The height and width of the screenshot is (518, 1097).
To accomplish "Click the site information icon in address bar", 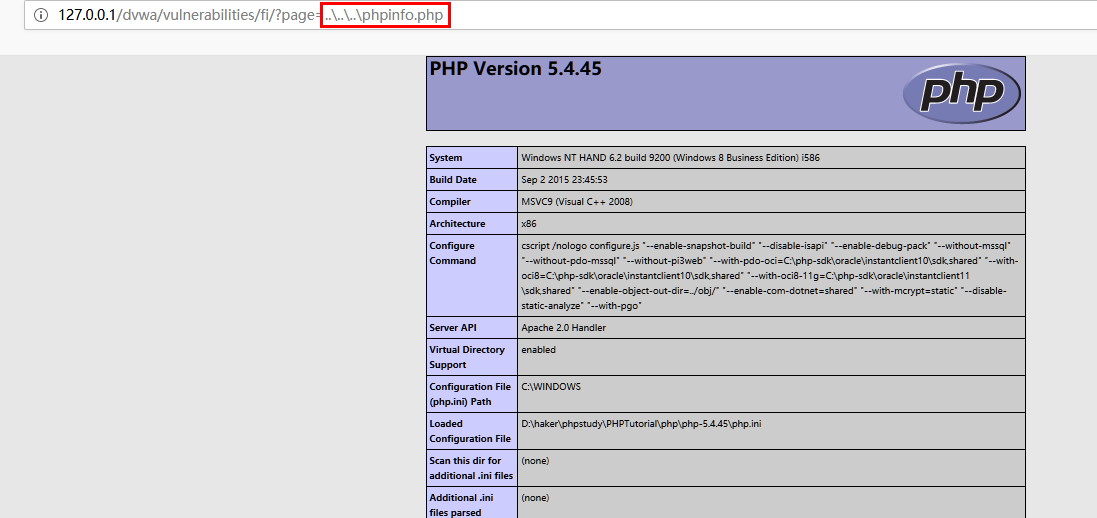I will point(40,16).
